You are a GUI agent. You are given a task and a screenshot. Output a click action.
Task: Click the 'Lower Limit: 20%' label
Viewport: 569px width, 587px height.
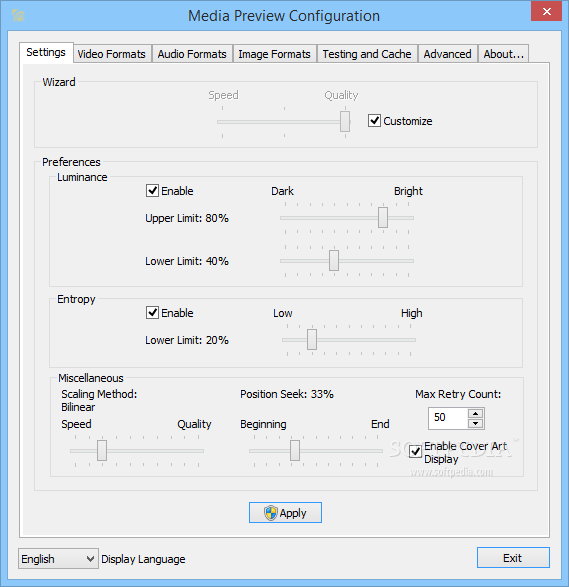(x=187, y=340)
